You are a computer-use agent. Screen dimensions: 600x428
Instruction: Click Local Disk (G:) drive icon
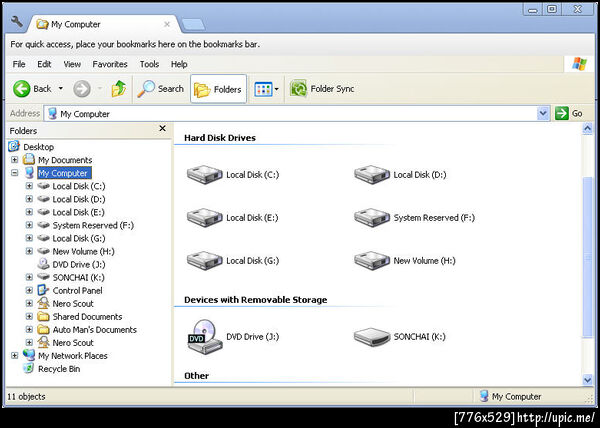coord(205,260)
